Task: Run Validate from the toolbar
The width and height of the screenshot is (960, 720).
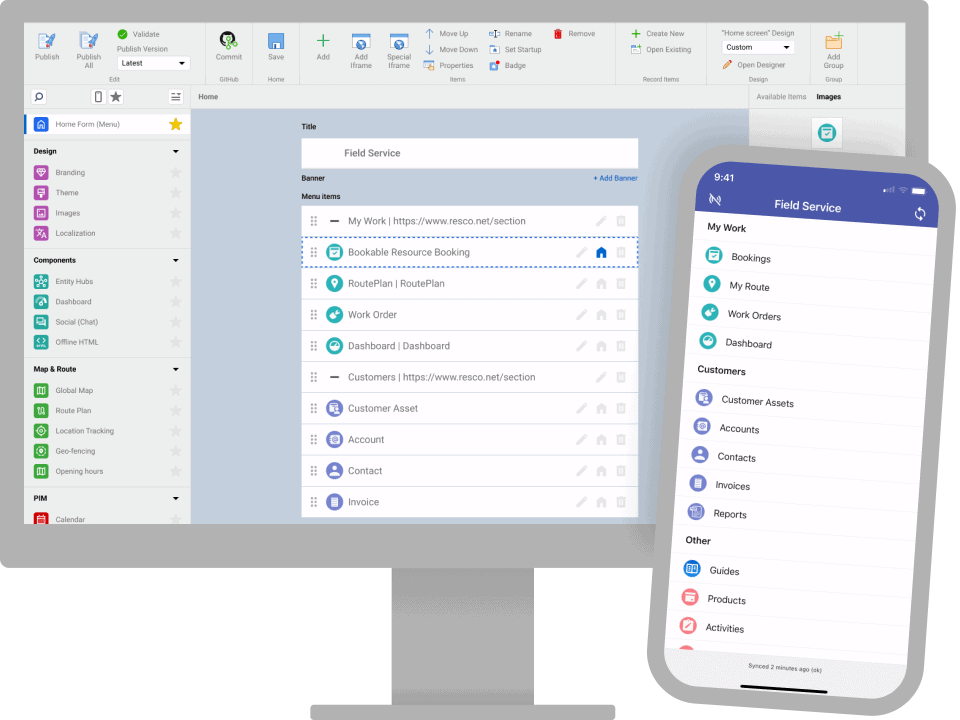Action: coord(138,34)
